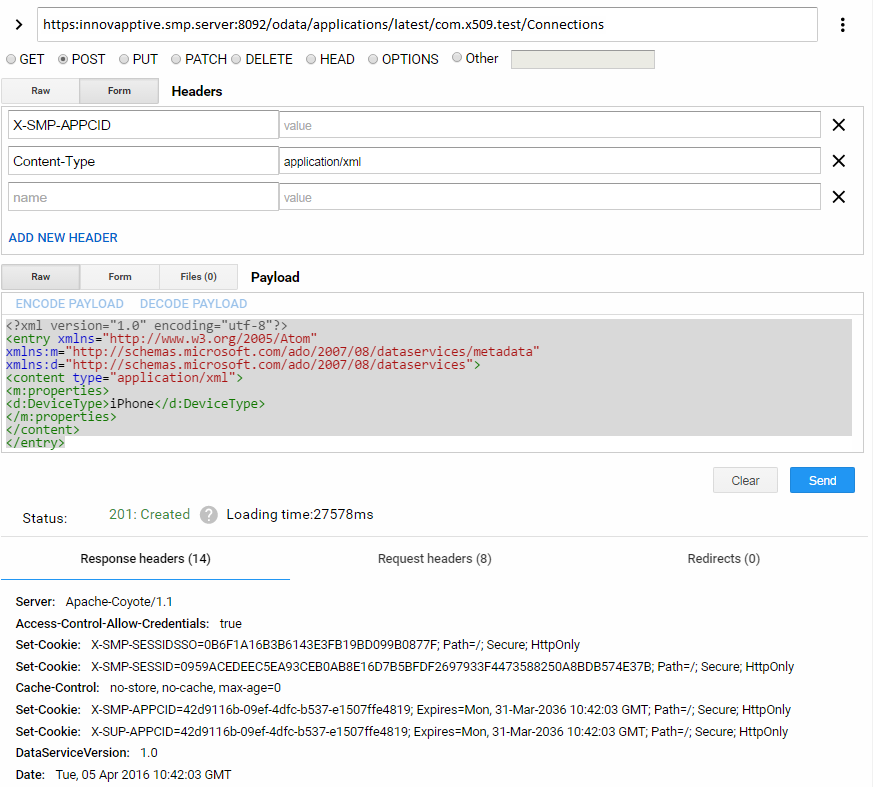Select the GET request method
Screen dimensions: 873x787
point(11,59)
